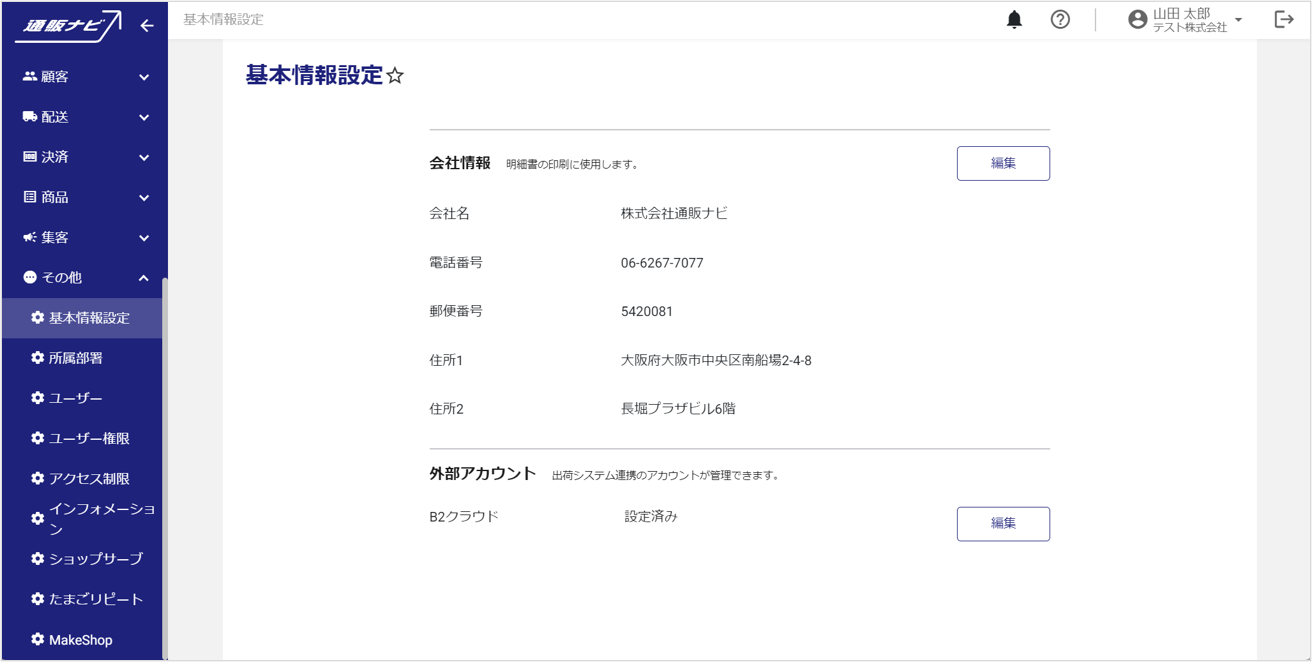Click 編集 button for 会社情報

coord(1003,164)
